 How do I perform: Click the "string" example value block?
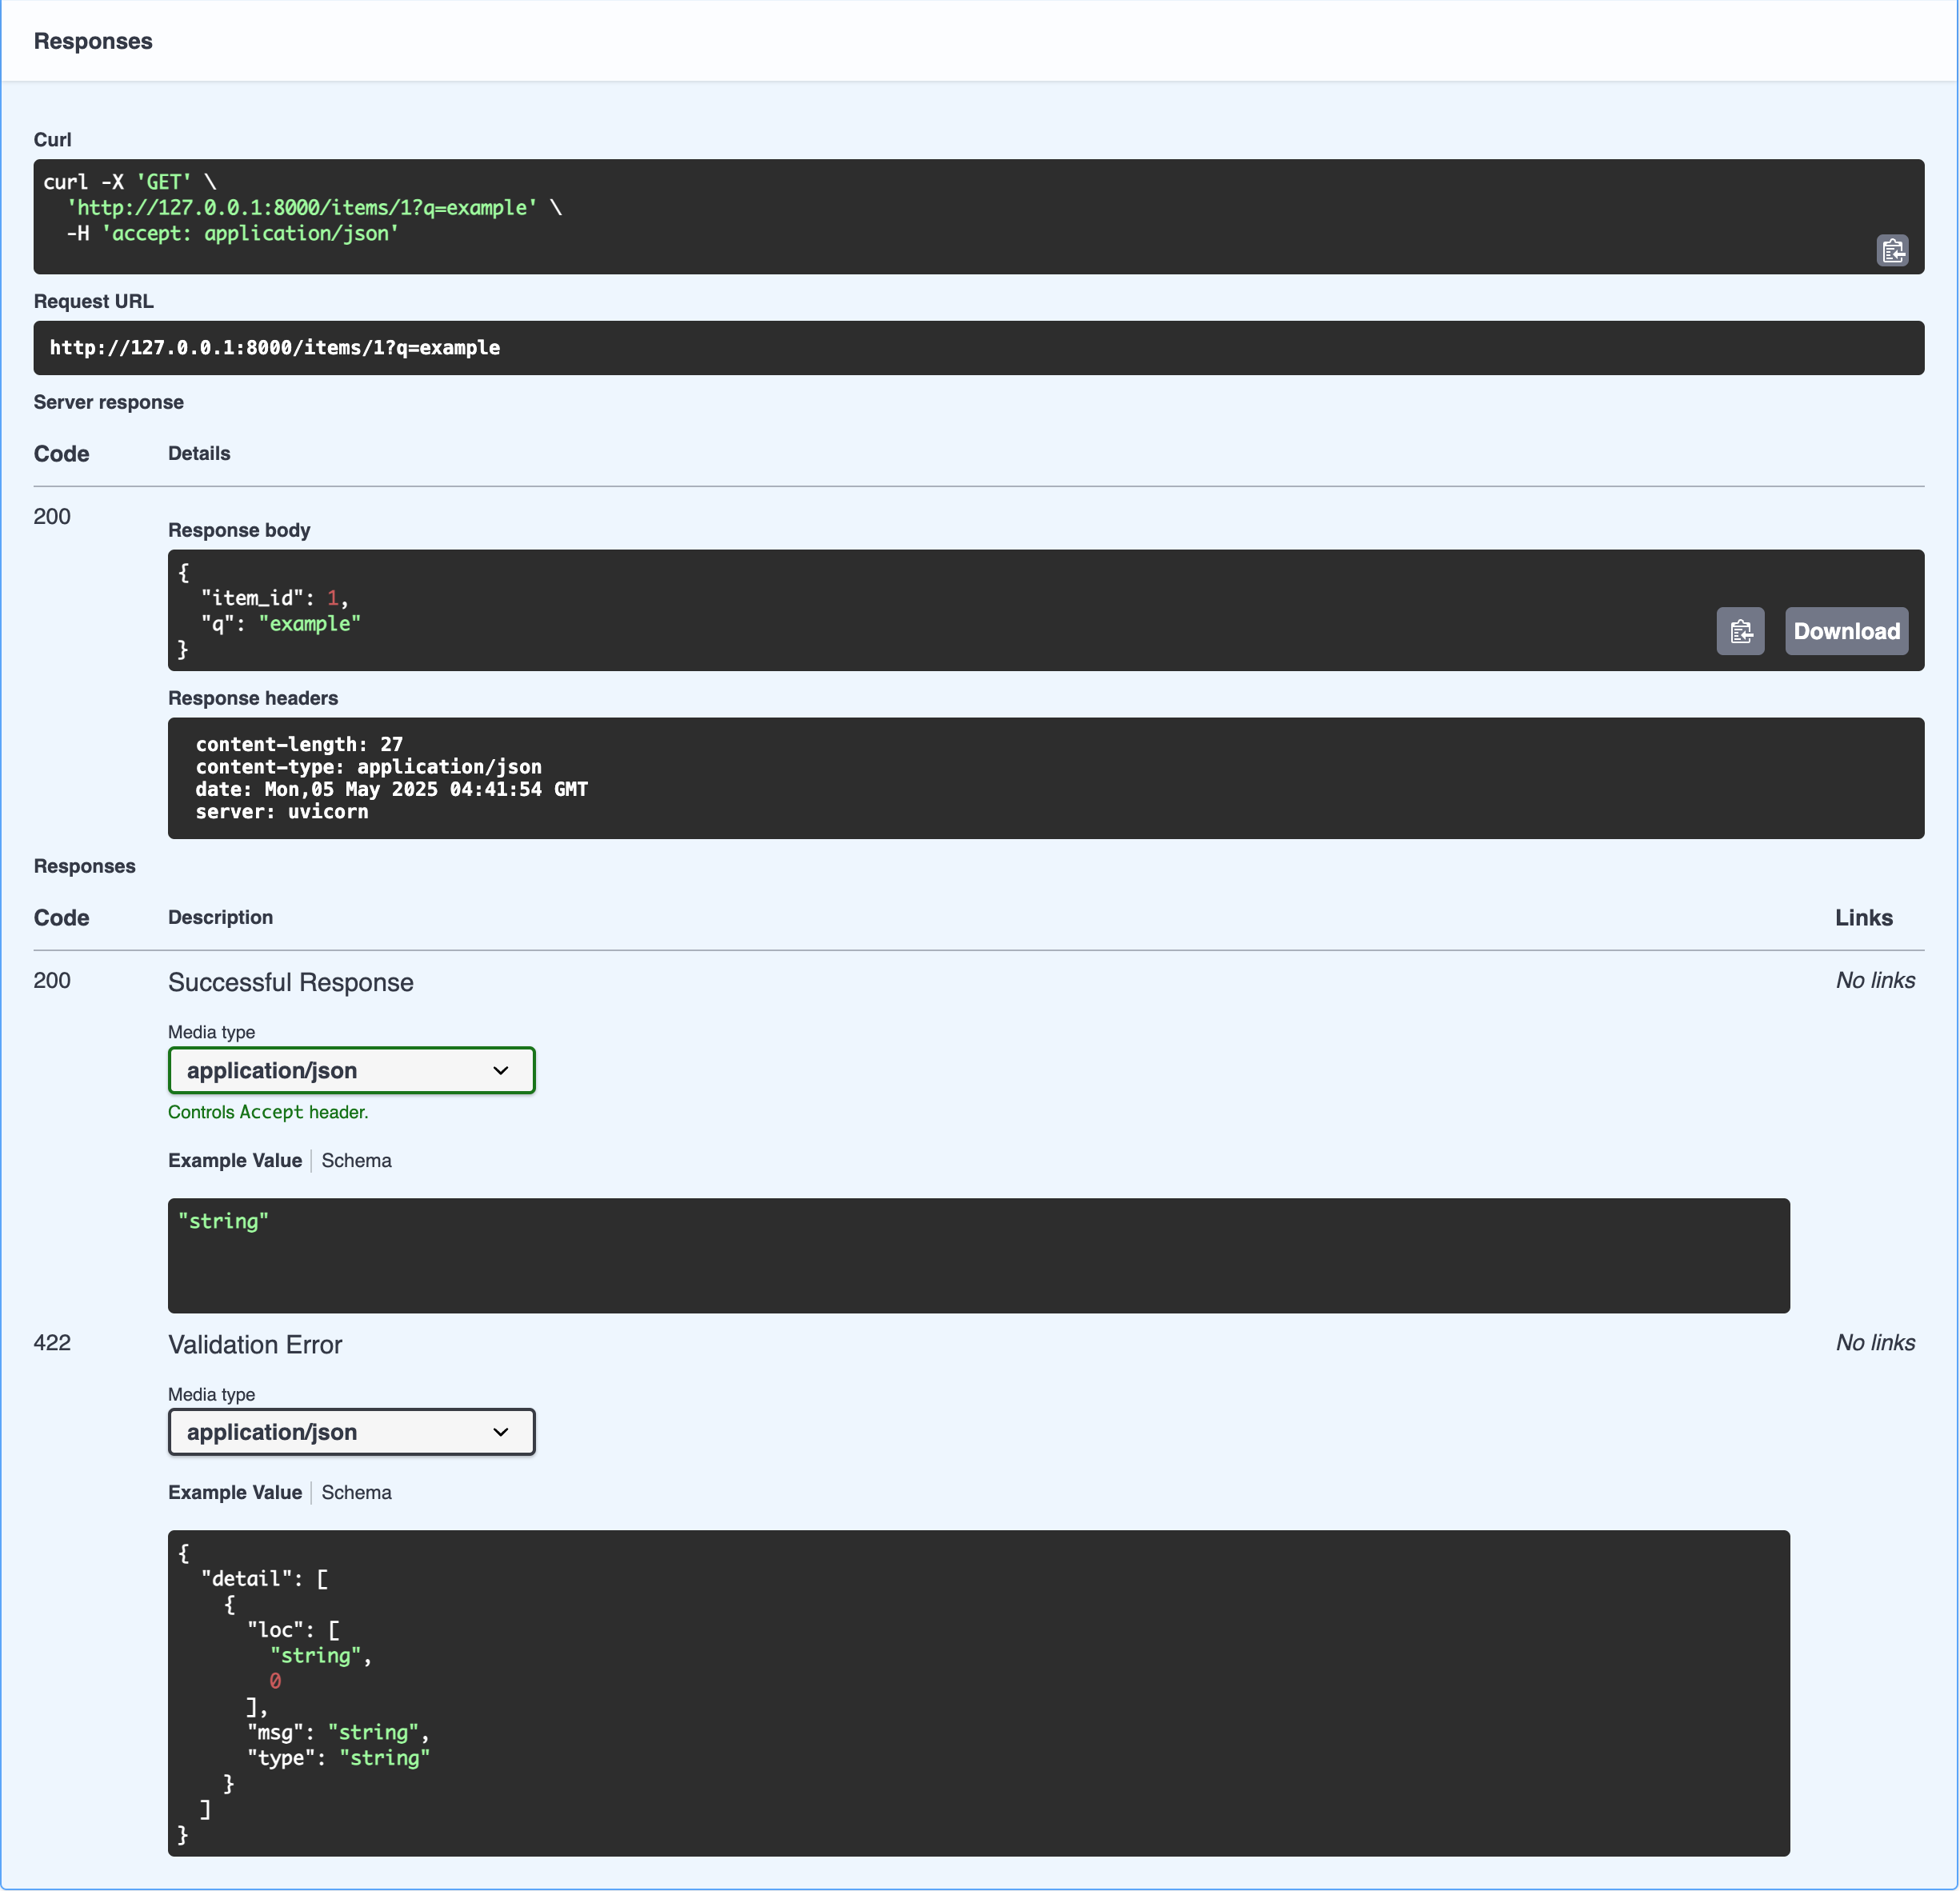pos(978,1255)
